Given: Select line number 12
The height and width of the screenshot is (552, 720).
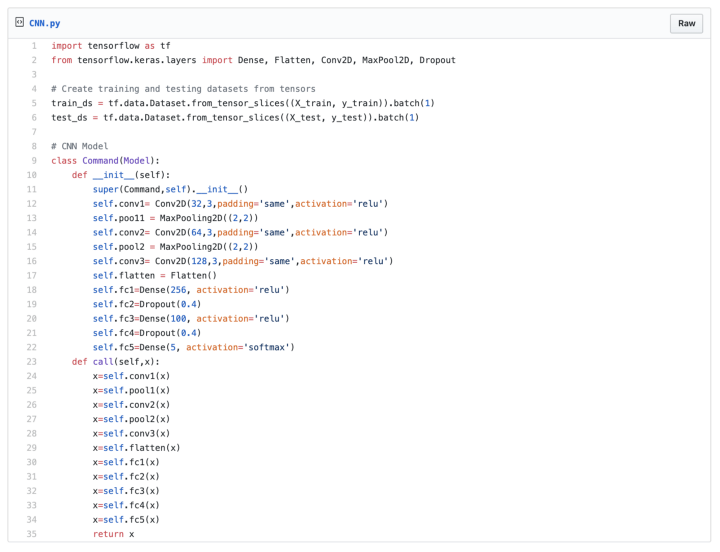Looking at the screenshot, I should [32, 204].
